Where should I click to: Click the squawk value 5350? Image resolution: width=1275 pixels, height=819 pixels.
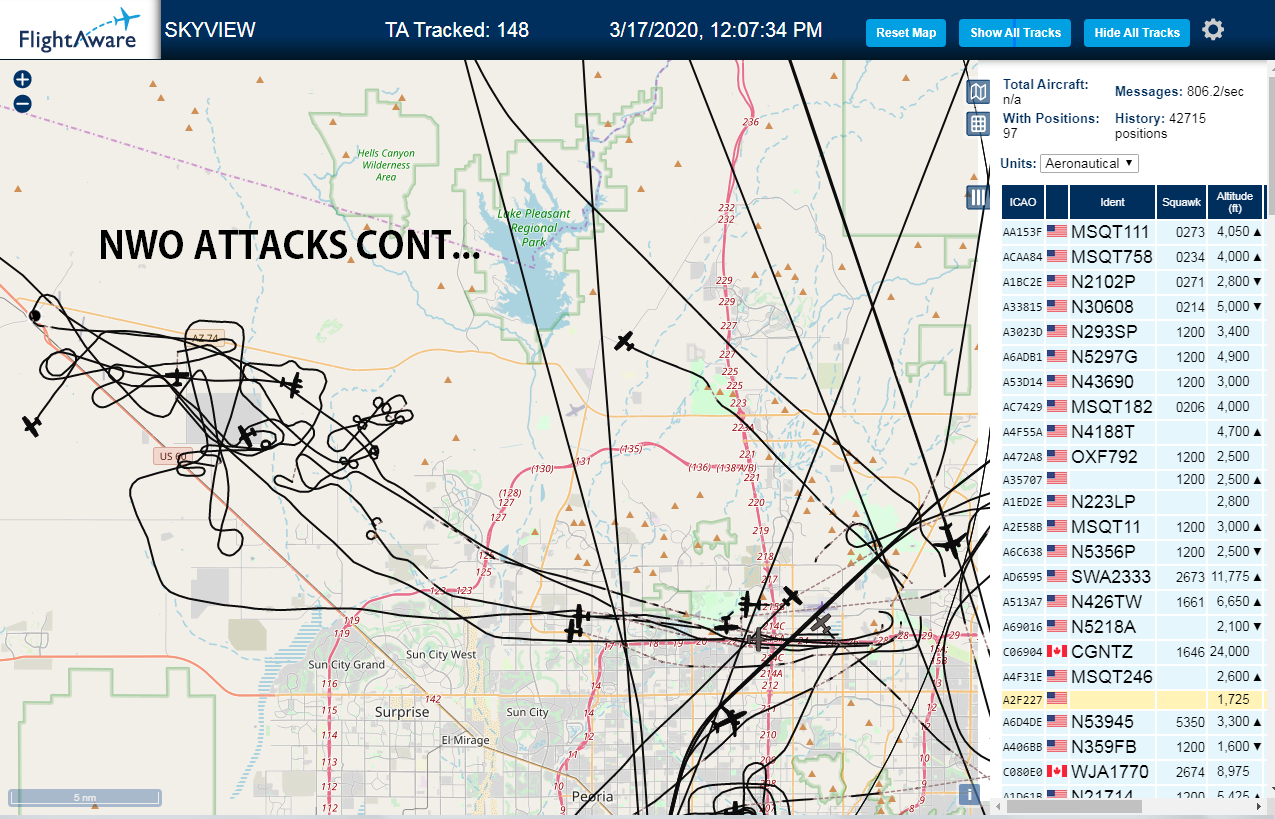1191,722
